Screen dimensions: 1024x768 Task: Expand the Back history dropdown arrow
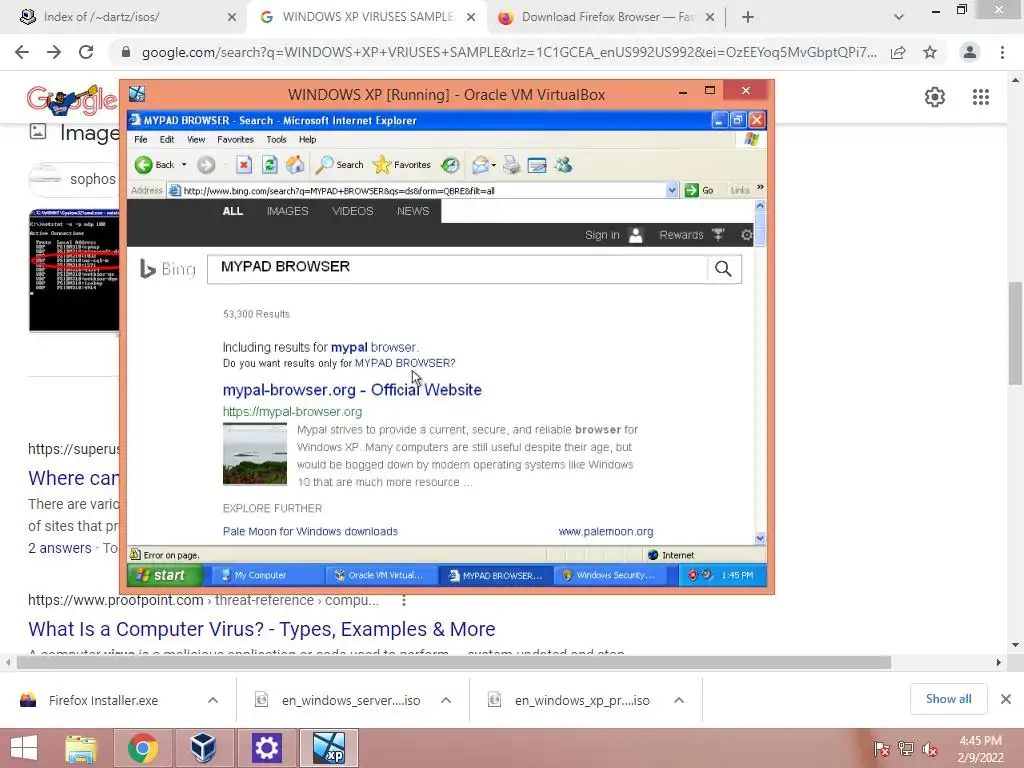coord(184,165)
